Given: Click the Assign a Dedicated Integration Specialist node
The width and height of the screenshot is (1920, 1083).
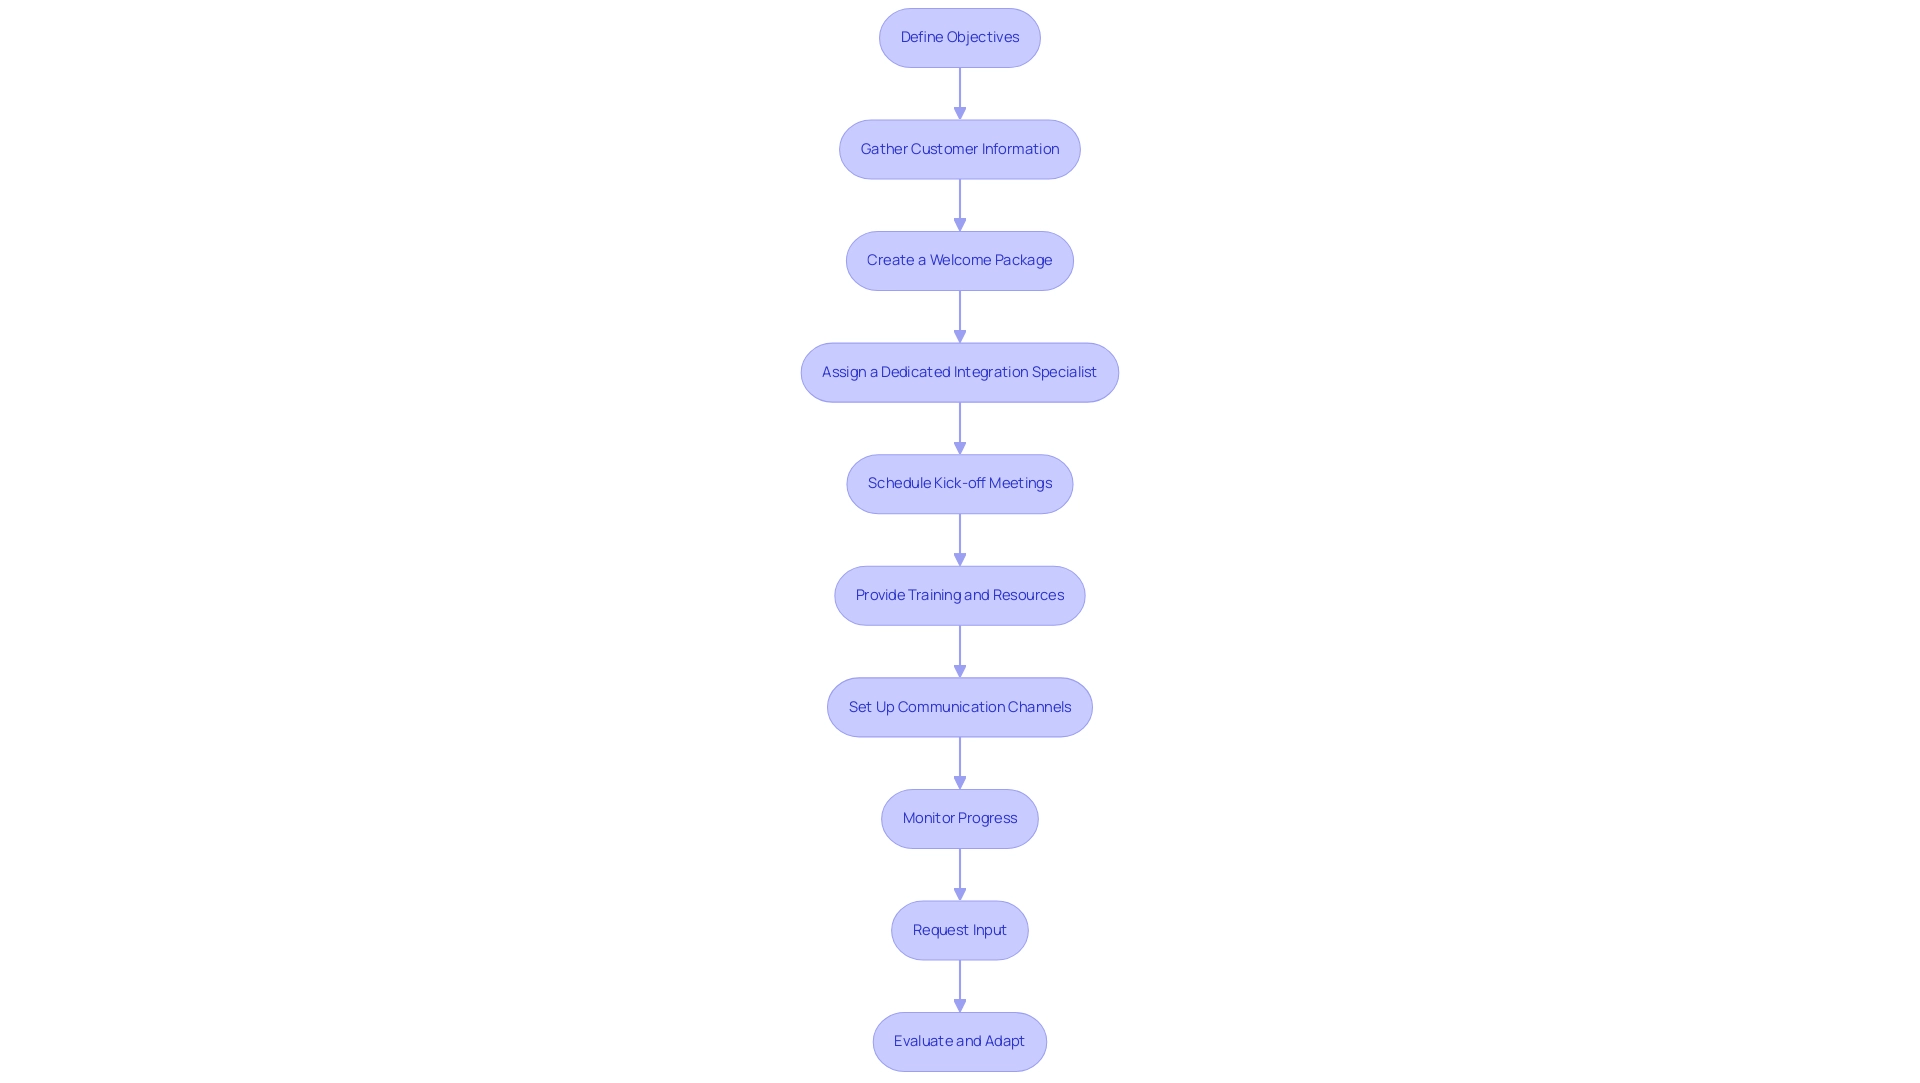Looking at the screenshot, I should point(959,371).
